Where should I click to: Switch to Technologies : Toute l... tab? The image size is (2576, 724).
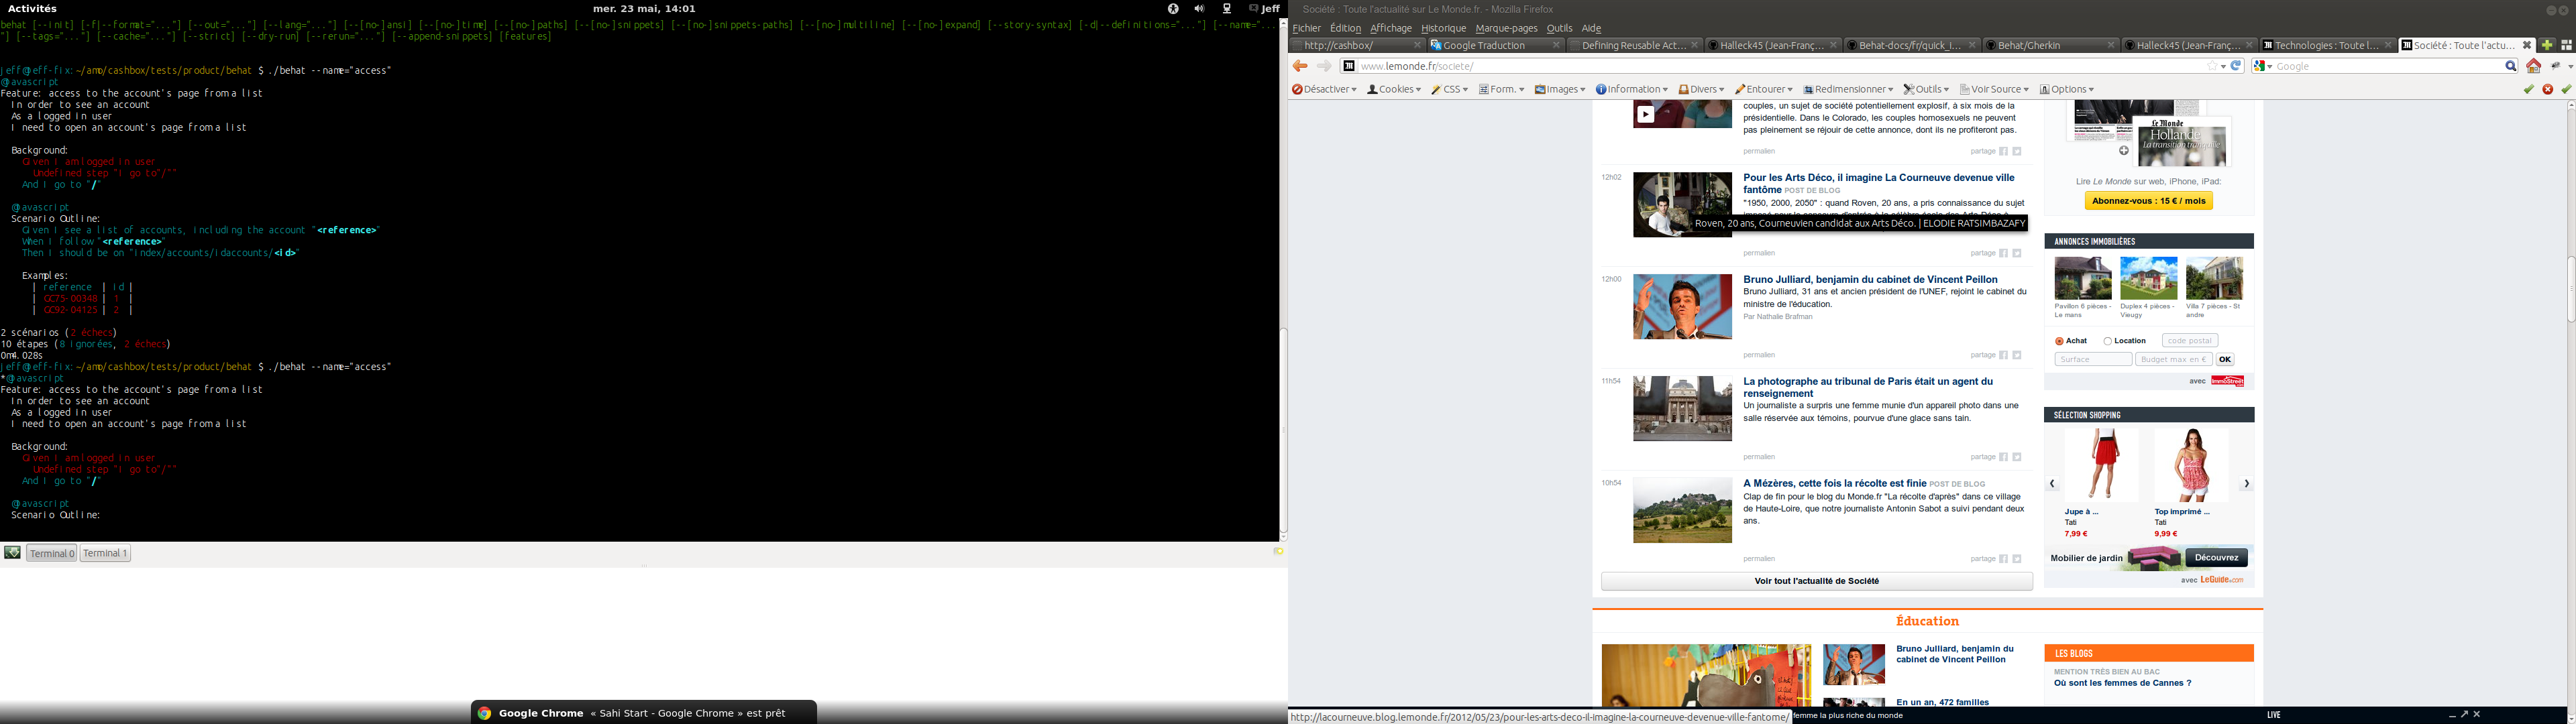(x=2328, y=45)
